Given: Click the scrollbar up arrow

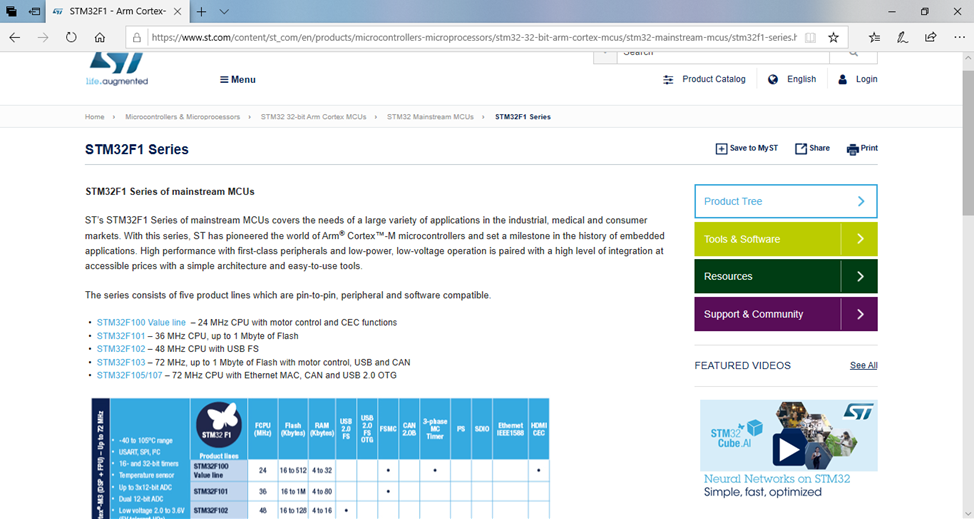Looking at the screenshot, I should pos(968,57).
